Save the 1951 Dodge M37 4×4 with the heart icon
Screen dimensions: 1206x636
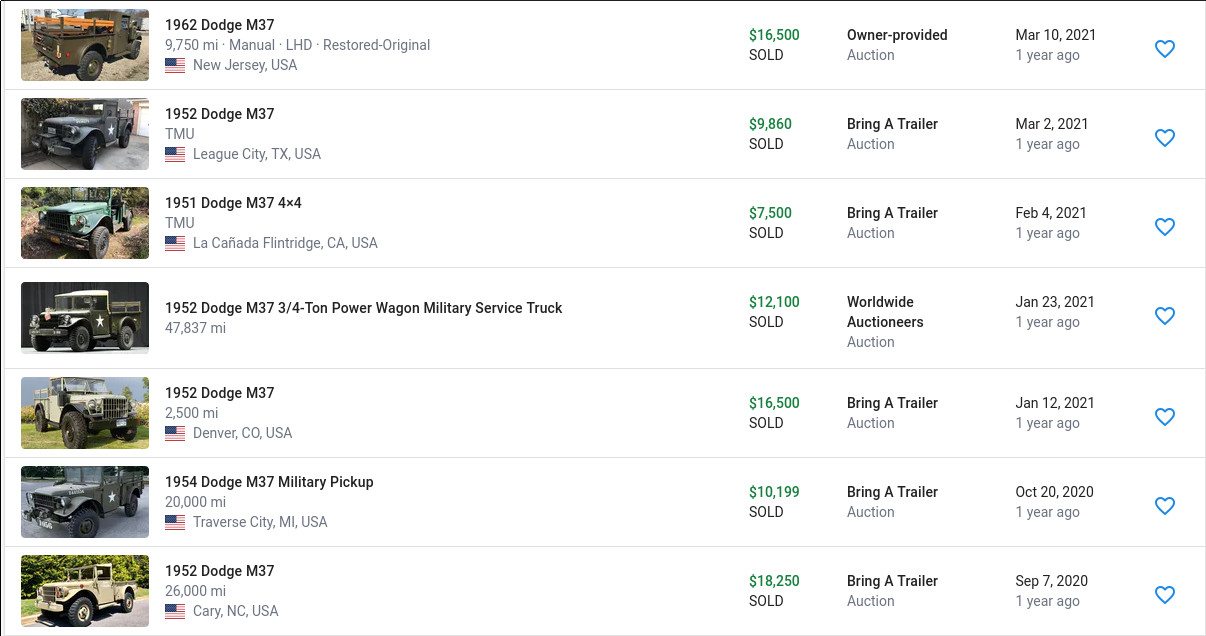click(1164, 227)
